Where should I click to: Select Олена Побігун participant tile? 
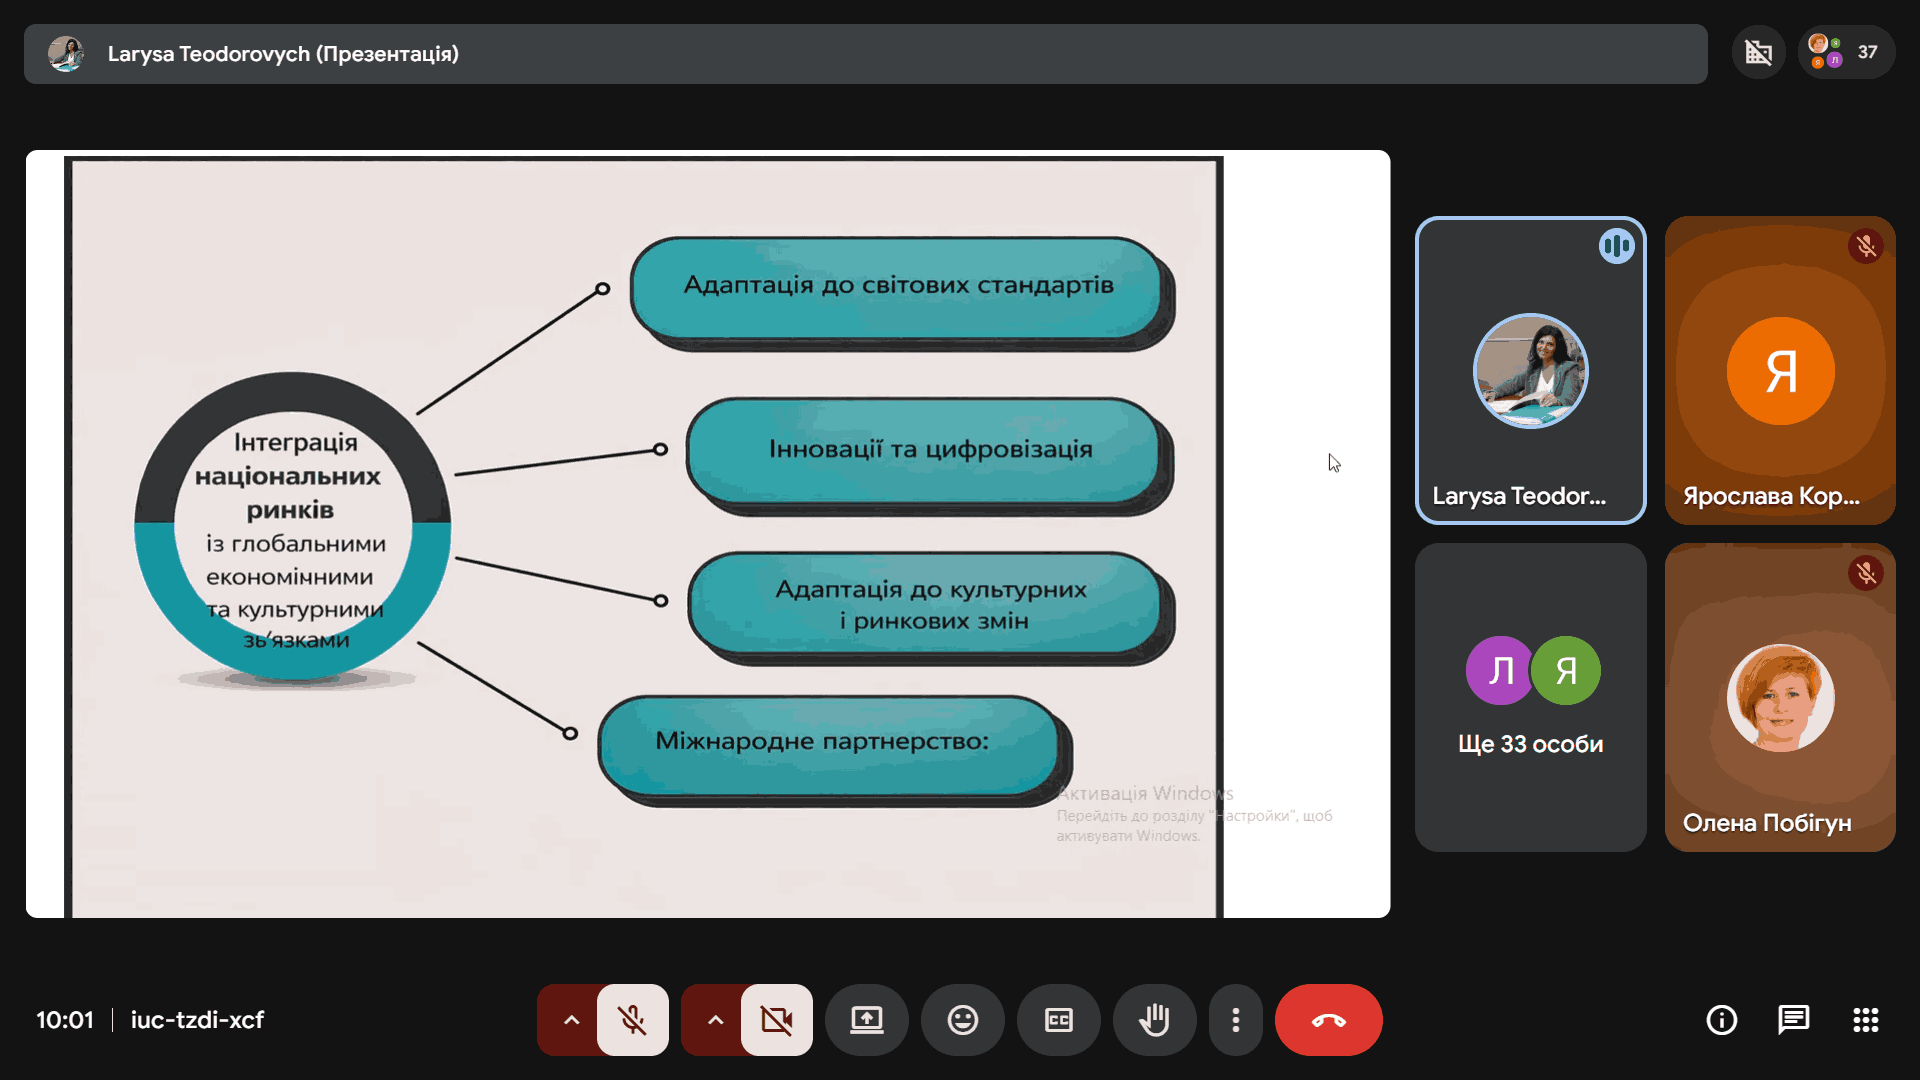point(1780,697)
